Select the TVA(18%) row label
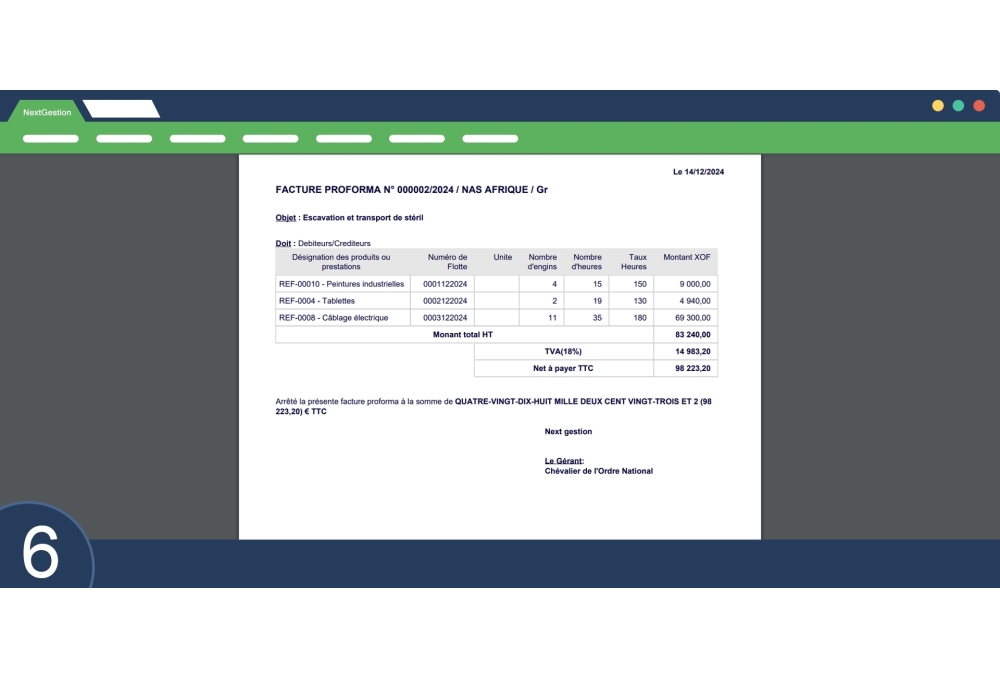The image size is (1000, 679). [x=563, y=352]
